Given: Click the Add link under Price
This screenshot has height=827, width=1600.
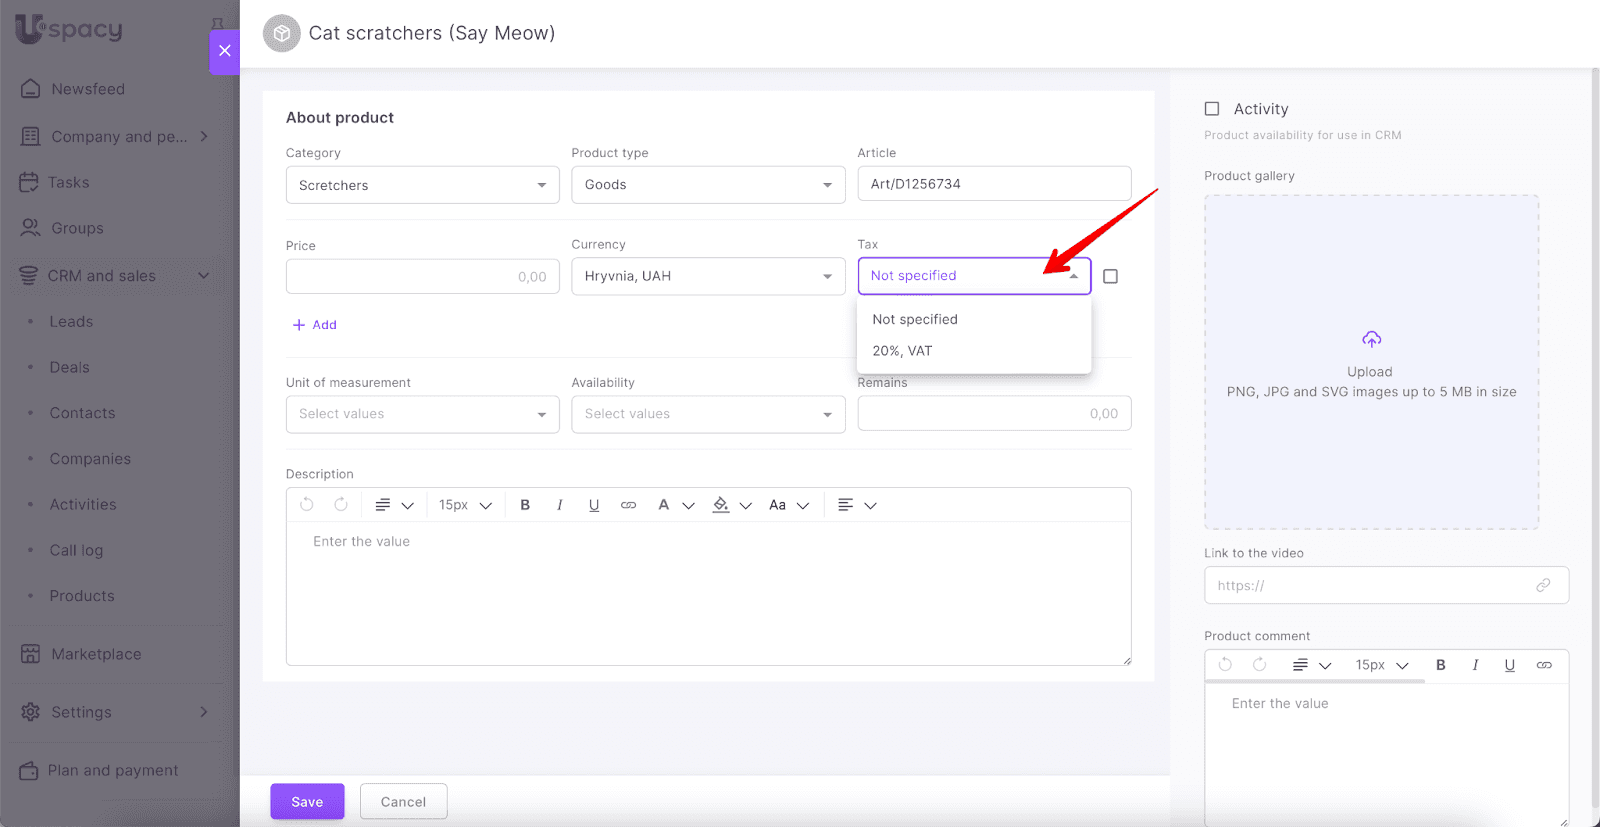Looking at the screenshot, I should pyautogui.click(x=315, y=325).
